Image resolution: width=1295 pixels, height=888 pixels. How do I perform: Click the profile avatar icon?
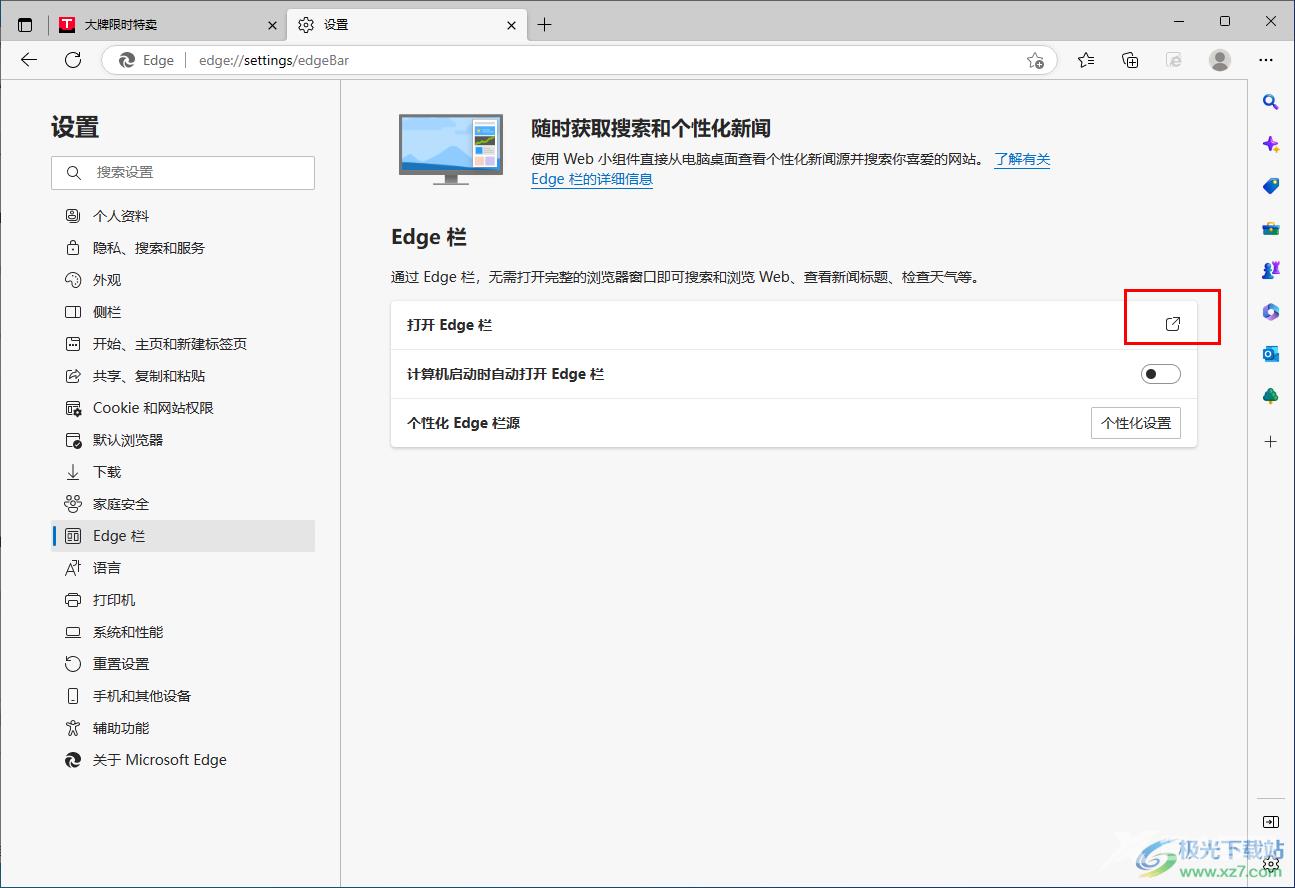(1220, 60)
